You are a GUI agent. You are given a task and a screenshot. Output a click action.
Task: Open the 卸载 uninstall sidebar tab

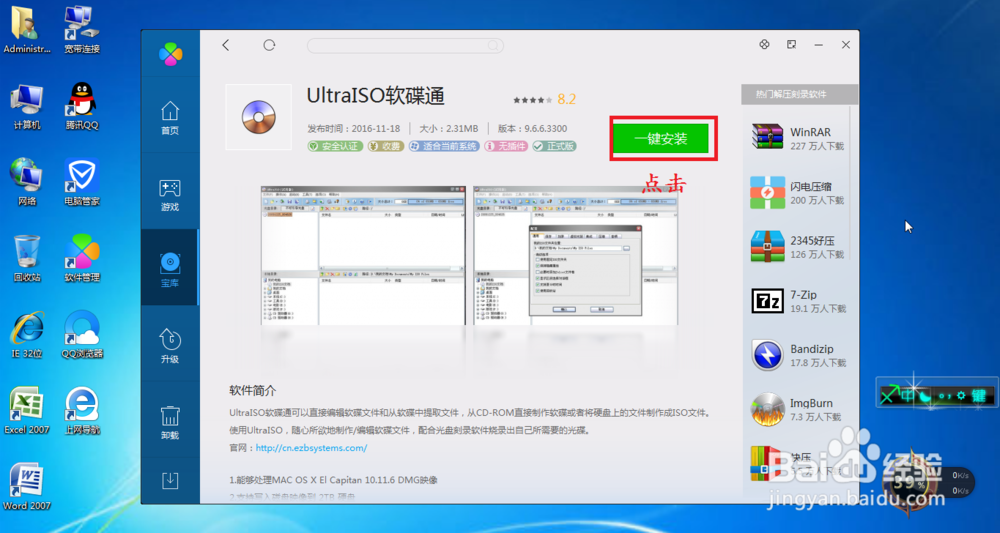170,422
